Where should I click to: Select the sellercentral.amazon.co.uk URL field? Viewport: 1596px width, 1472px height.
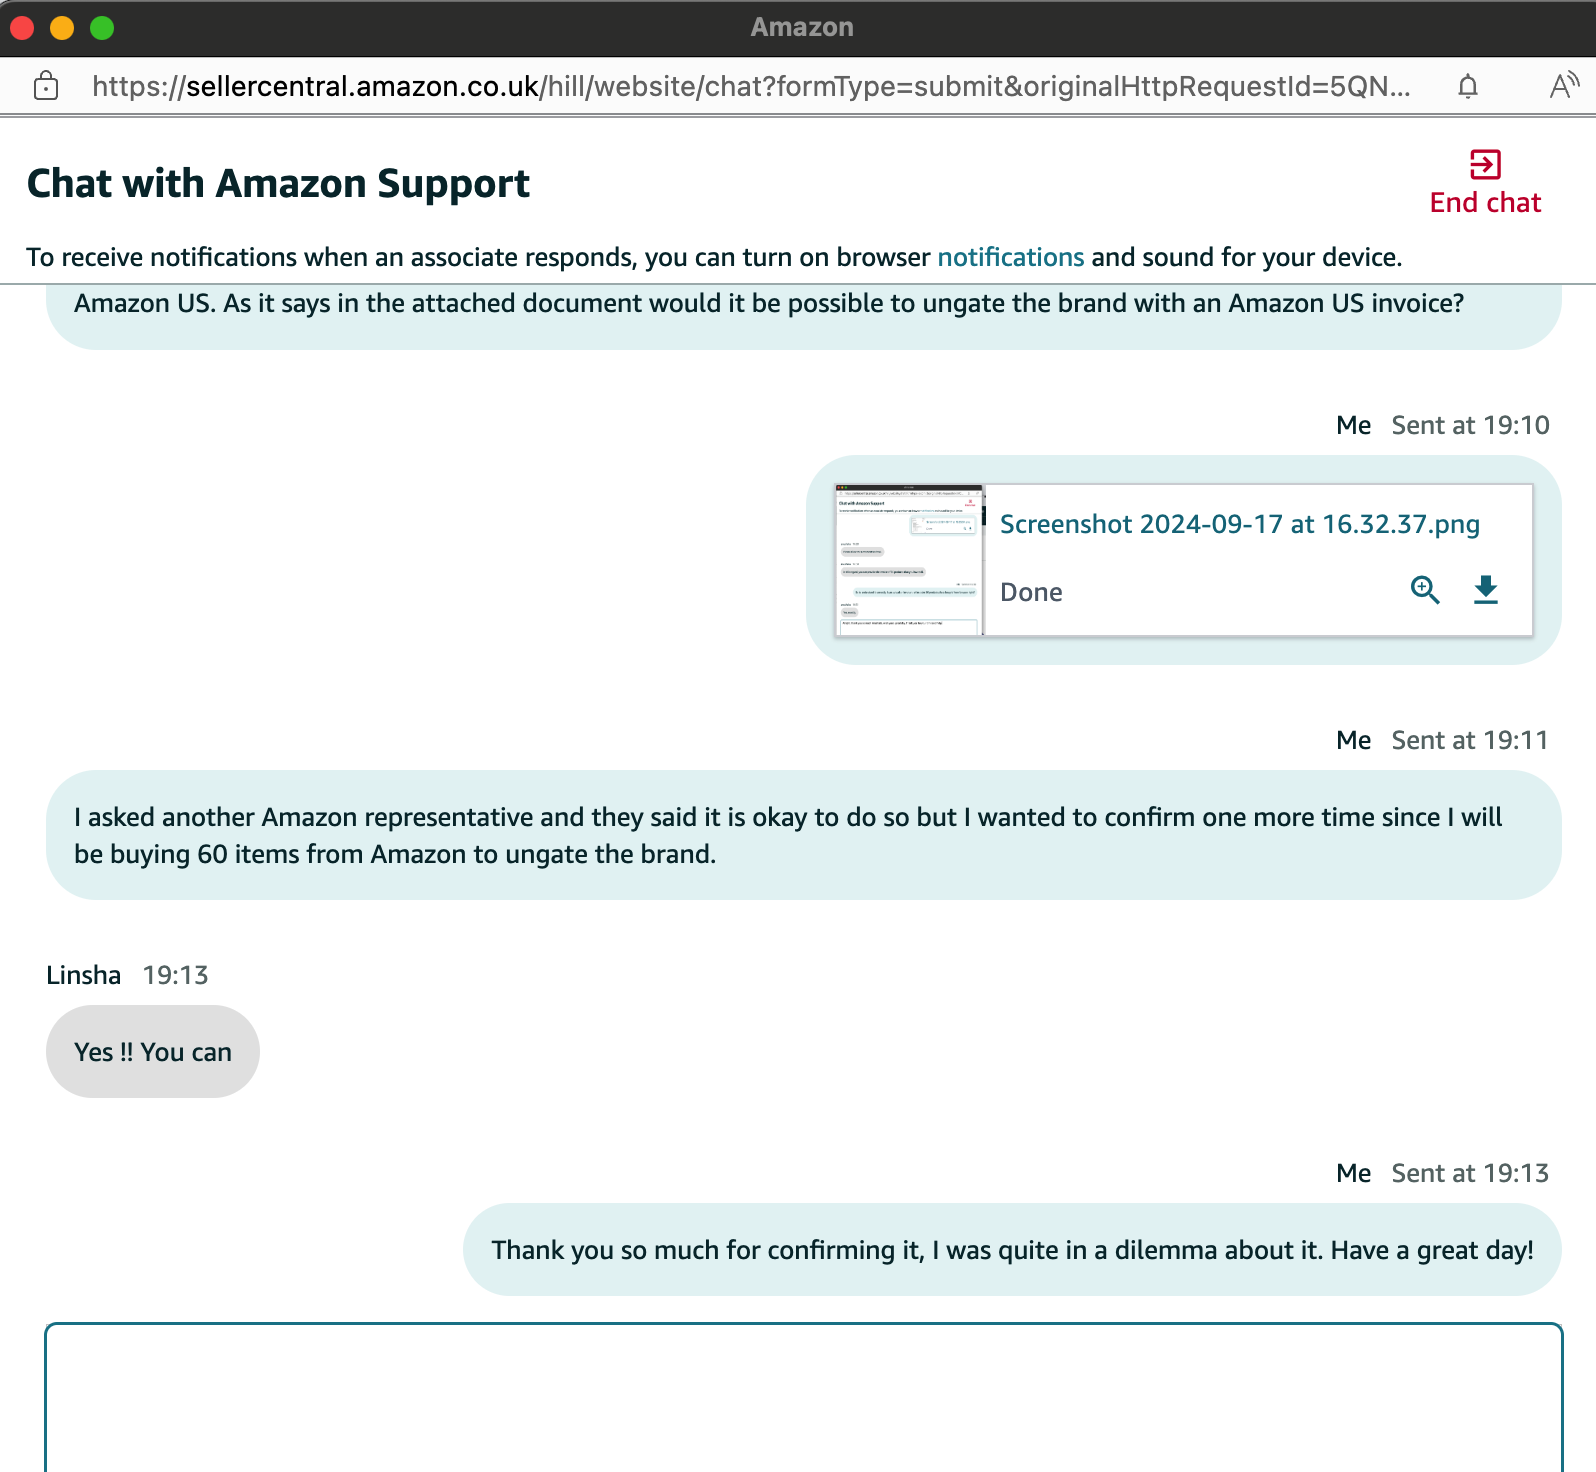[x=751, y=86]
